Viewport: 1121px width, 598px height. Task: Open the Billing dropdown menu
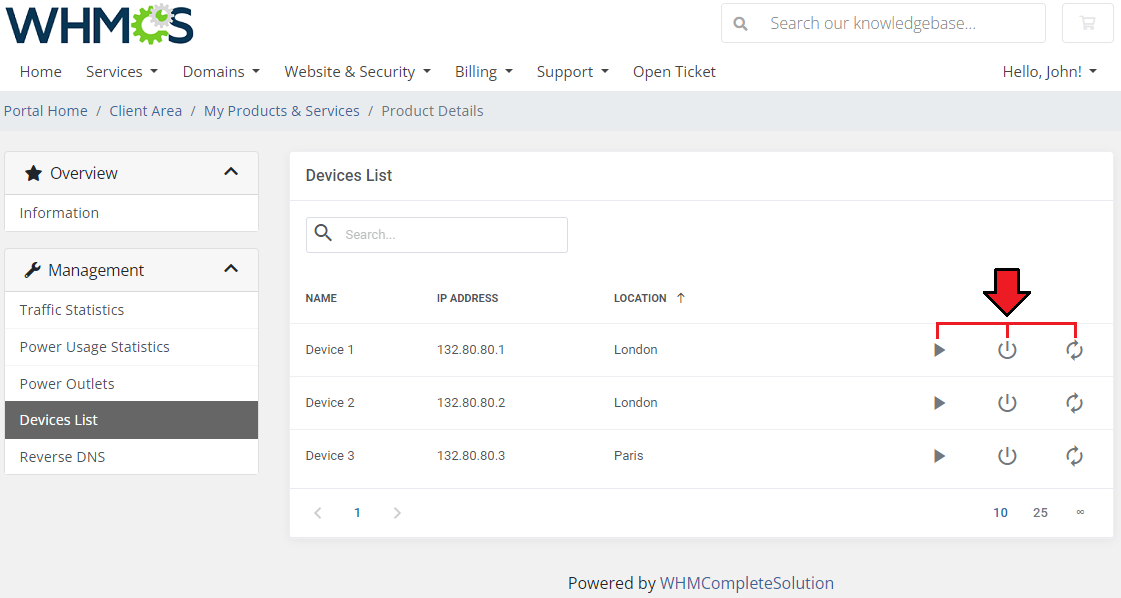tap(484, 72)
